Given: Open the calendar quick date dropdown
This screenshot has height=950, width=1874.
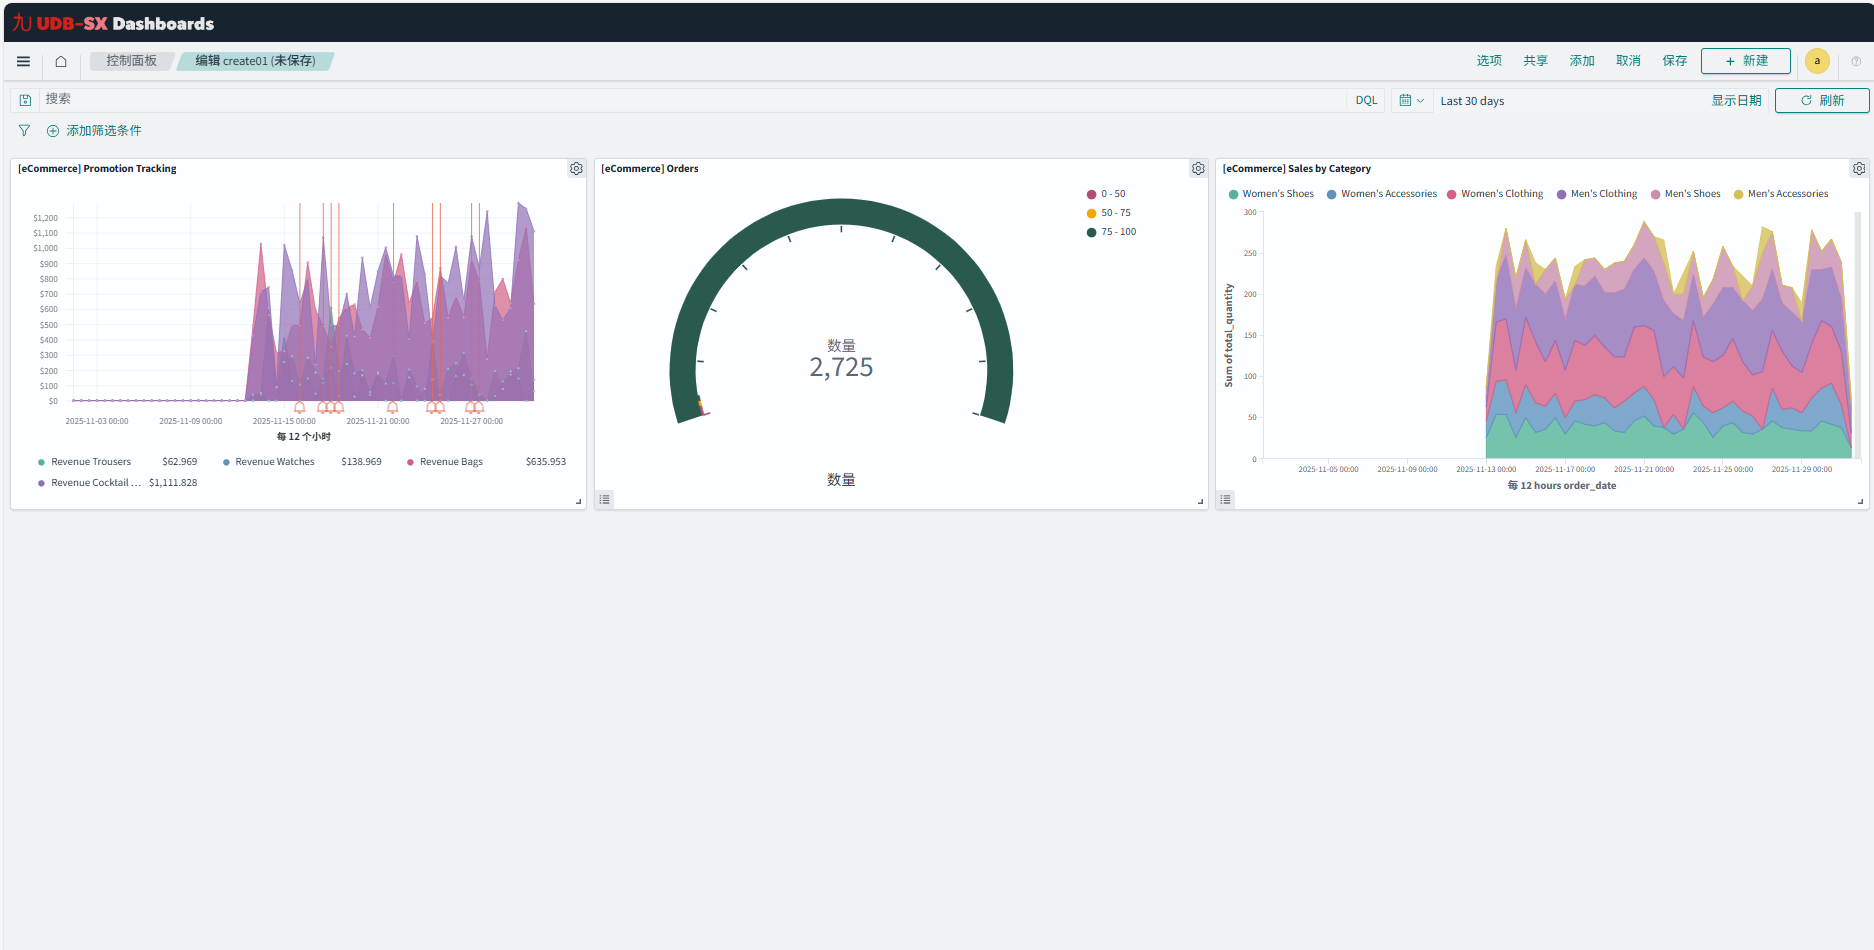Looking at the screenshot, I should point(1411,100).
